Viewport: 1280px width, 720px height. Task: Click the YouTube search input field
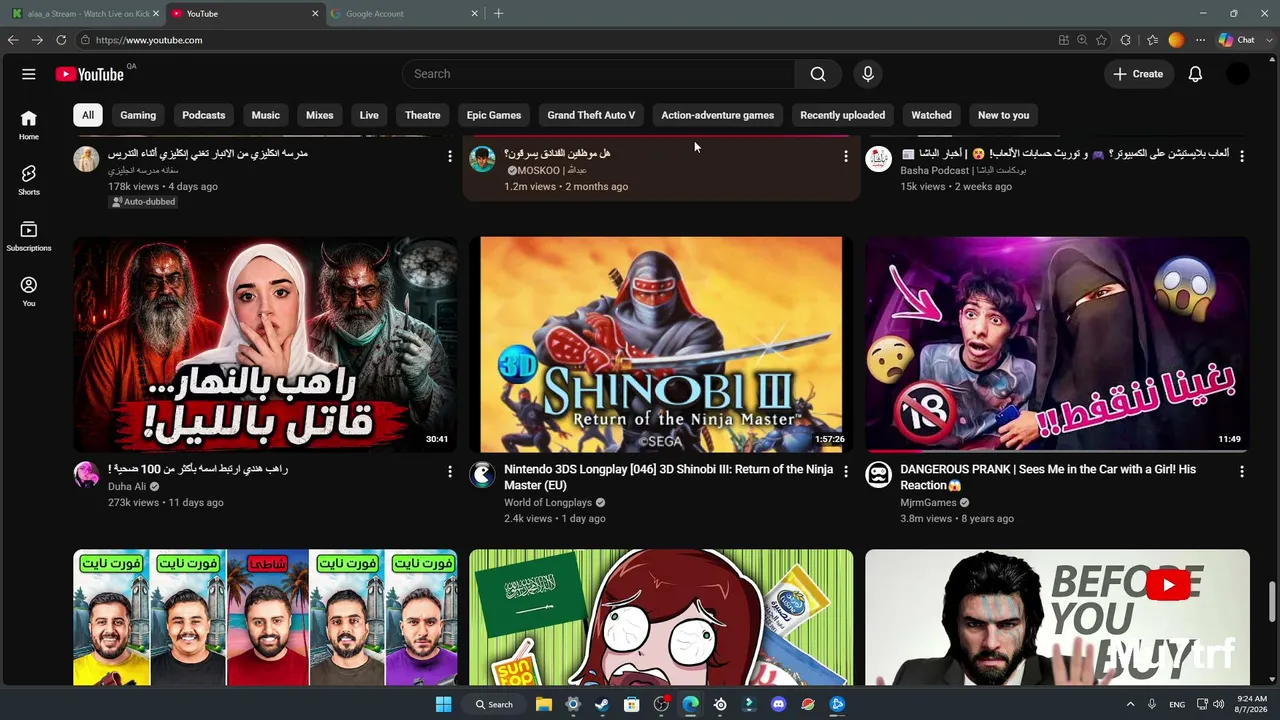click(x=599, y=74)
